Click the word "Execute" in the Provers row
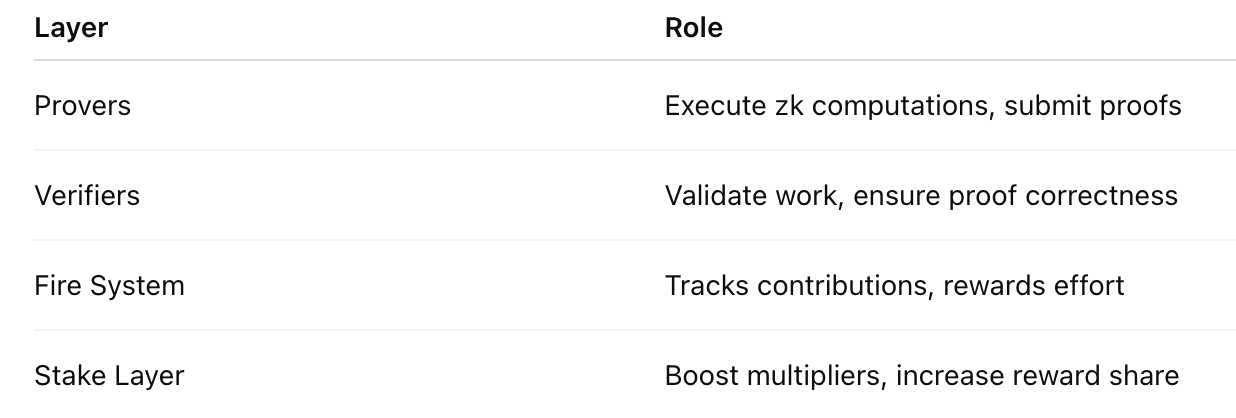 709,105
